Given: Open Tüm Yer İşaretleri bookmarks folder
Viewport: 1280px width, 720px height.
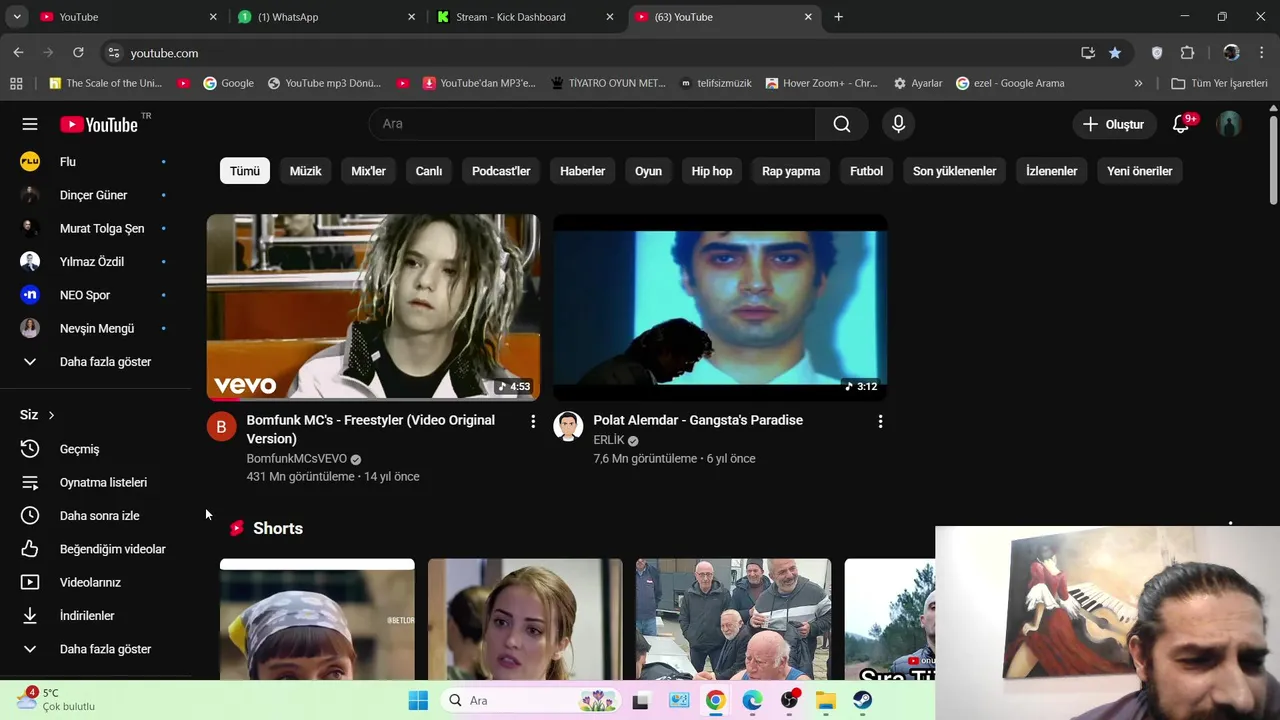Looking at the screenshot, I should click(1219, 83).
